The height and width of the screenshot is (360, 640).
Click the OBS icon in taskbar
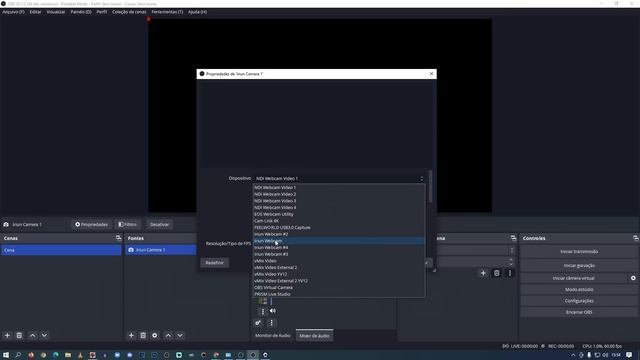pyautogui.click(x=253, y=355)
